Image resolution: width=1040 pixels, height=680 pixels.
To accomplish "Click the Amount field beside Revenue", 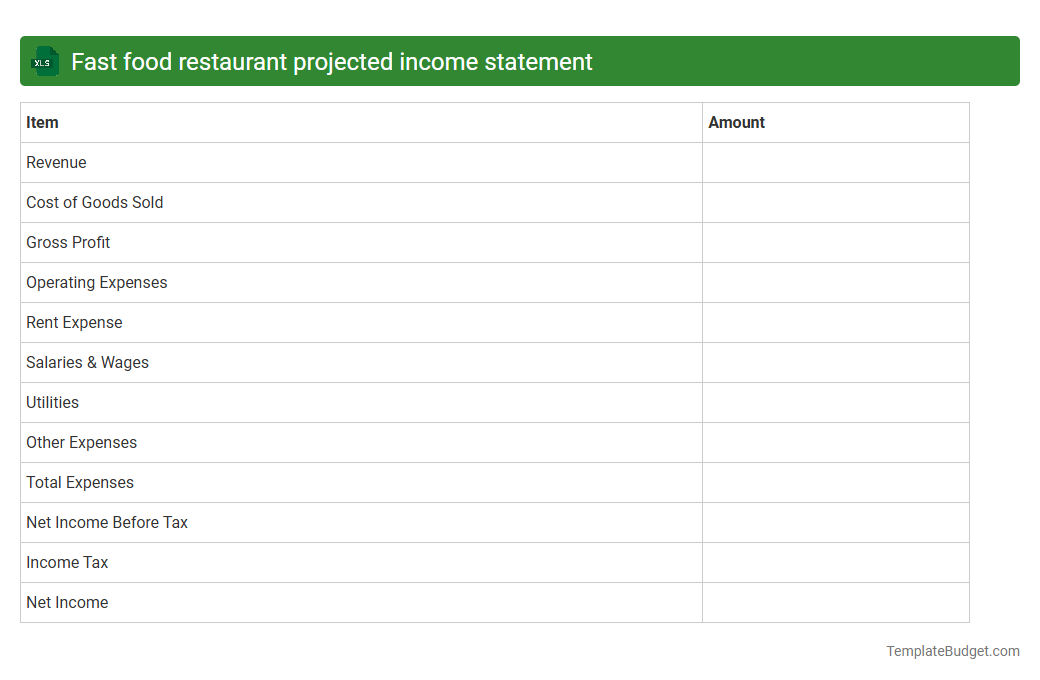I will 835,162.
